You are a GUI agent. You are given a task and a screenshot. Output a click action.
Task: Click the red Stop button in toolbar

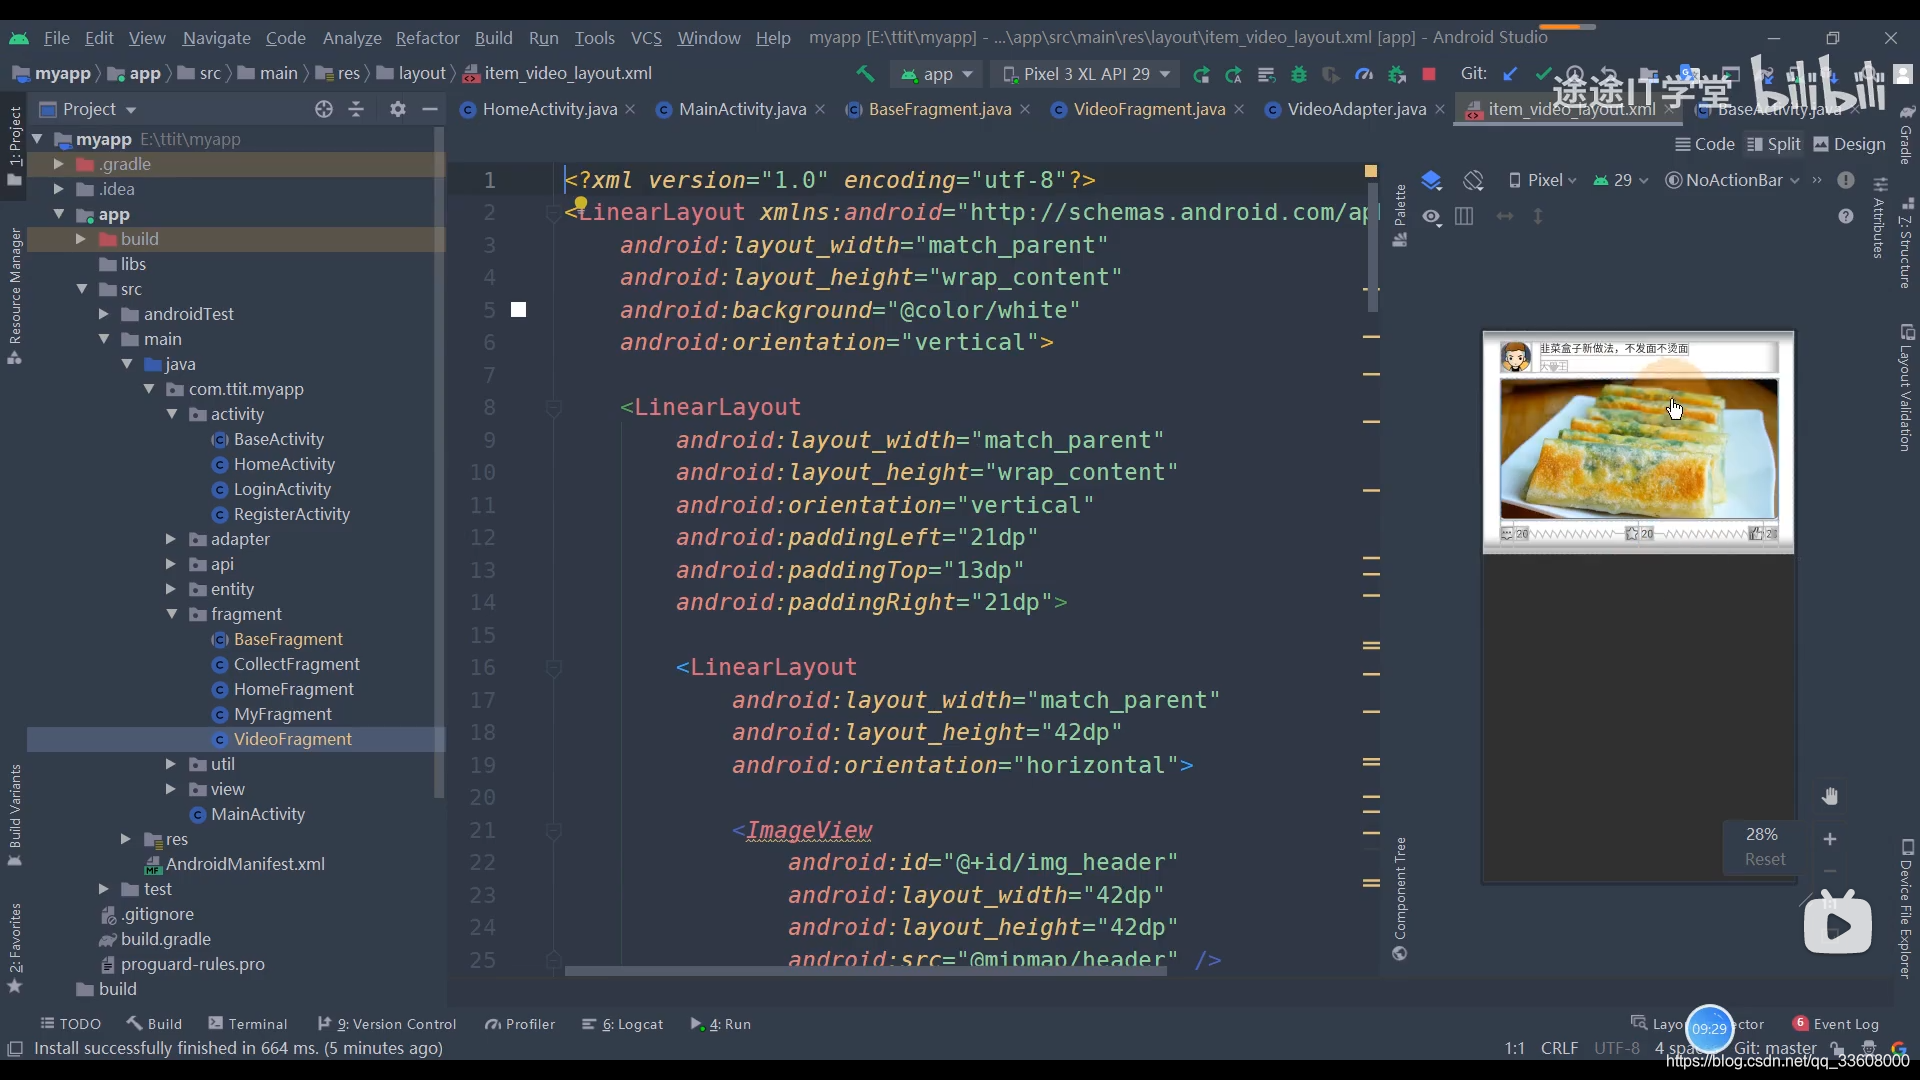tap(1429, 74)
